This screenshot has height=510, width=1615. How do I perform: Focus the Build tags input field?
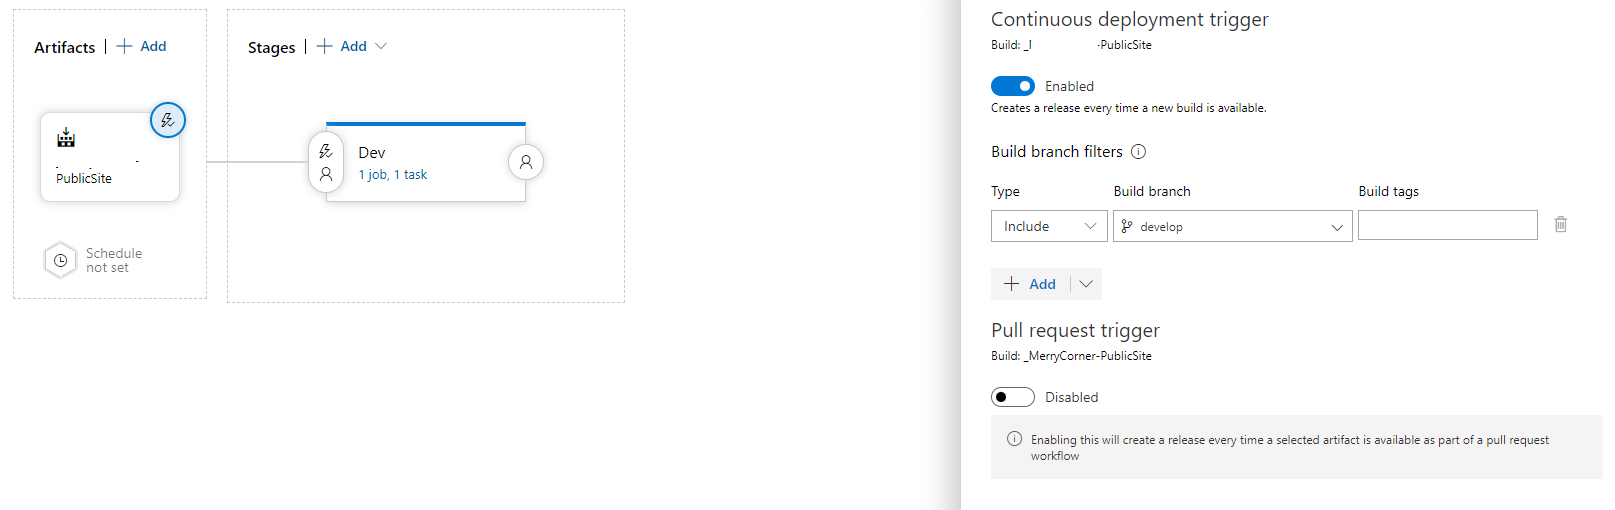(x=1448, y=225)
